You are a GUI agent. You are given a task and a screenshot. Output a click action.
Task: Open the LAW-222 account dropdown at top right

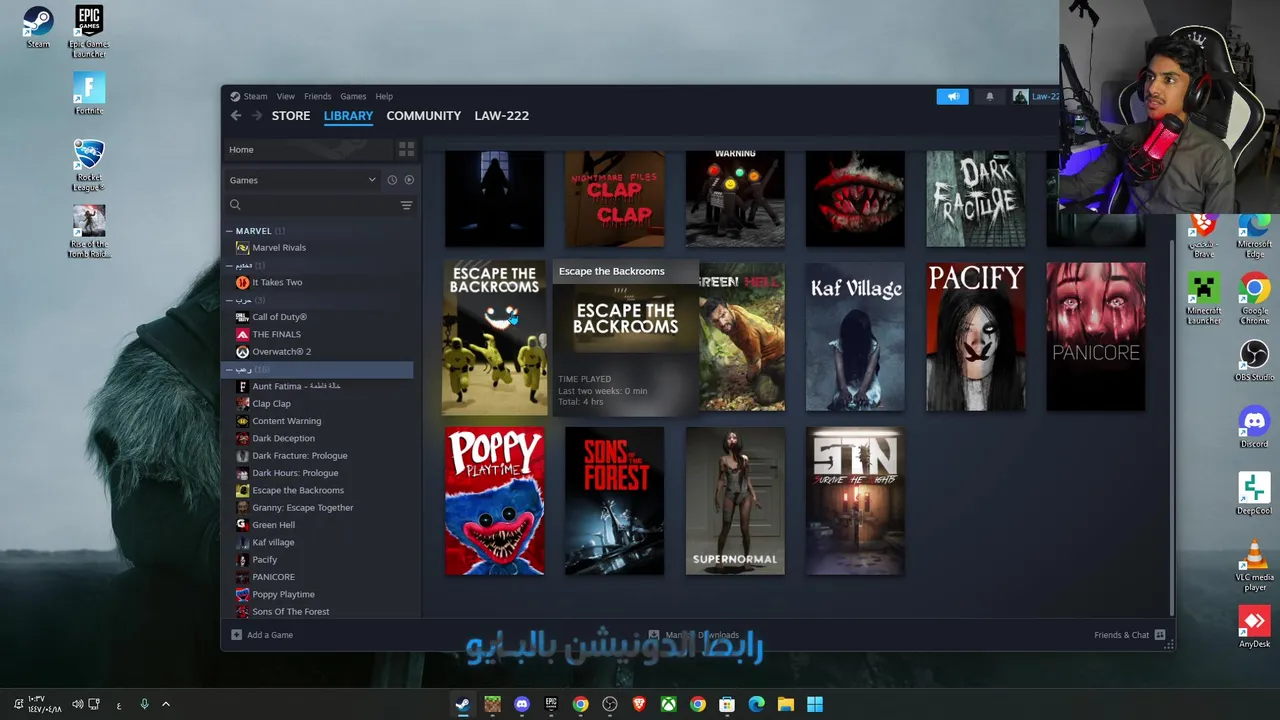pyautogui.click(x=1037, y=96)
